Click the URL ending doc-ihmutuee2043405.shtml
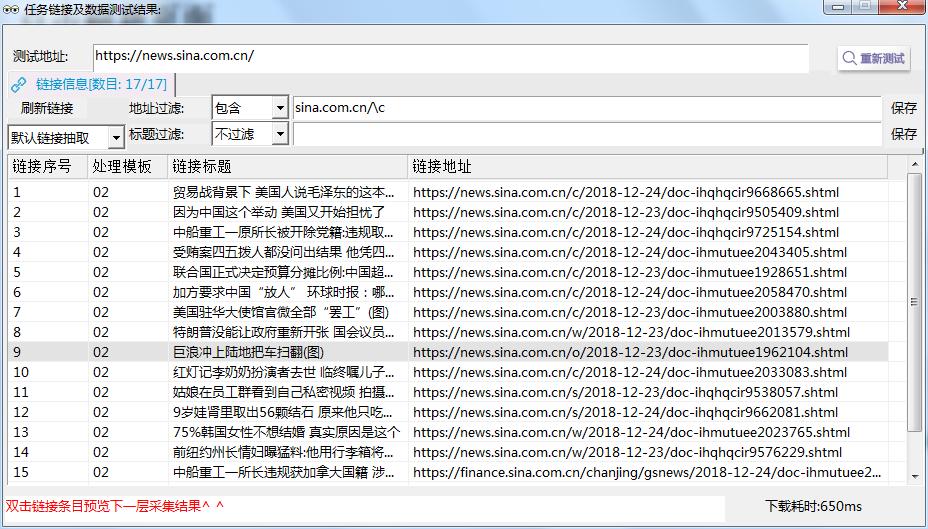 click(630, 253)
